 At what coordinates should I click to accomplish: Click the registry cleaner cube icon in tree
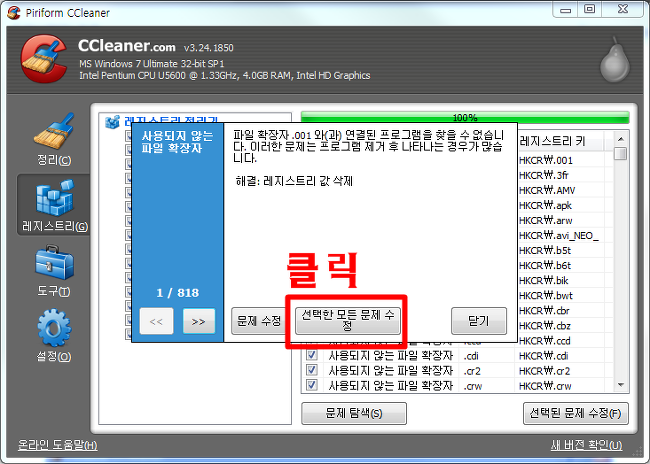coord(112,122)
